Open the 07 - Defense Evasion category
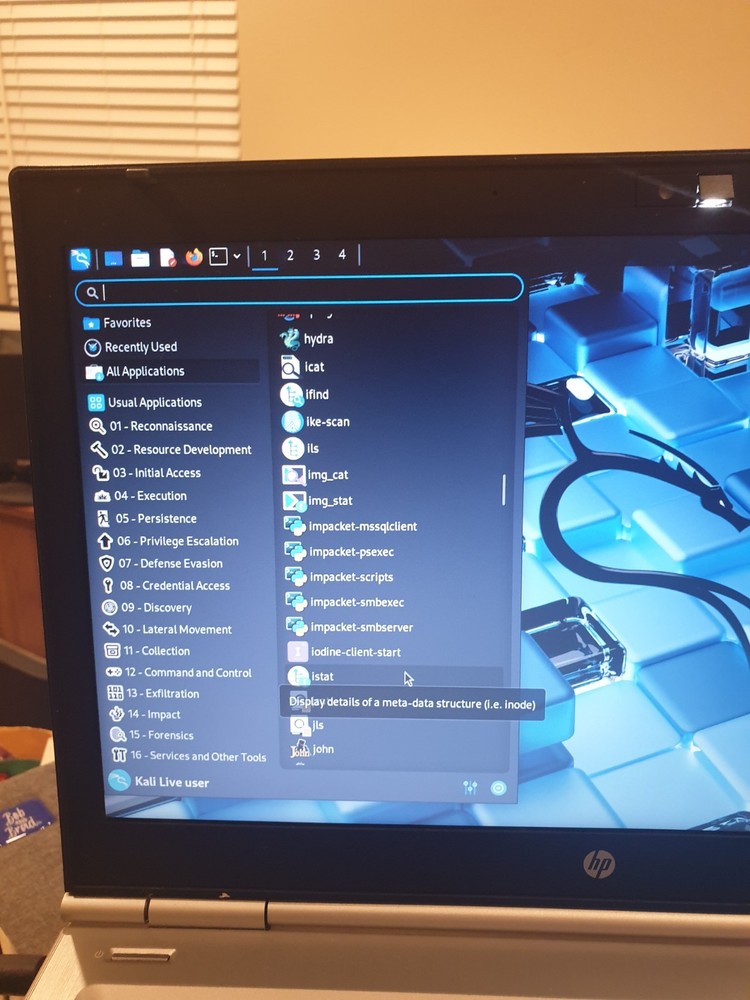750x1000 pixels. click(x=183, y=563)
